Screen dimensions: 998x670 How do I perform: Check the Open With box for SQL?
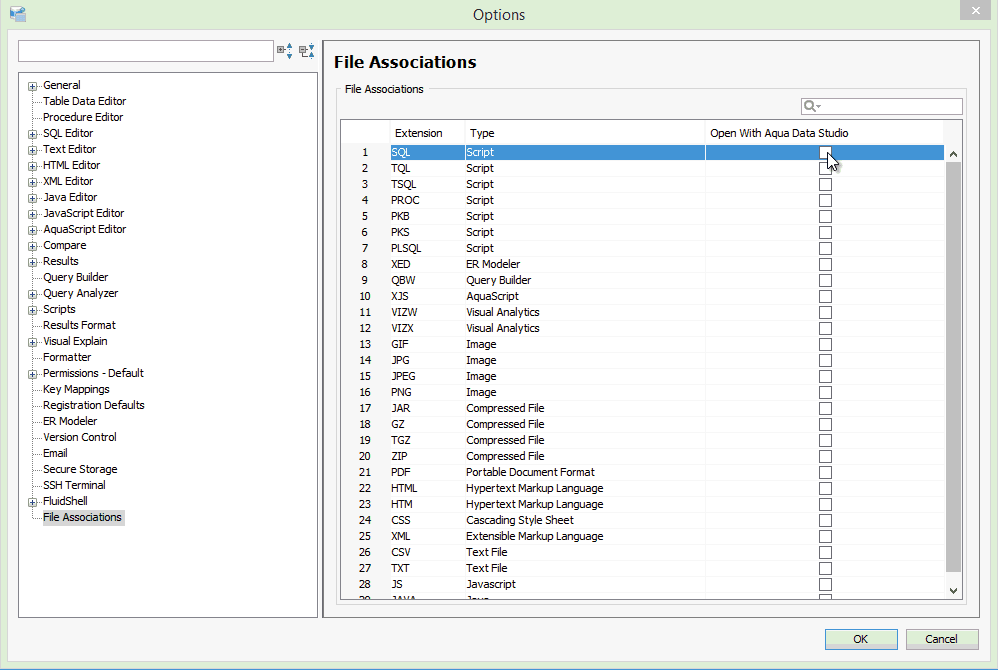(x=825, y=153)
